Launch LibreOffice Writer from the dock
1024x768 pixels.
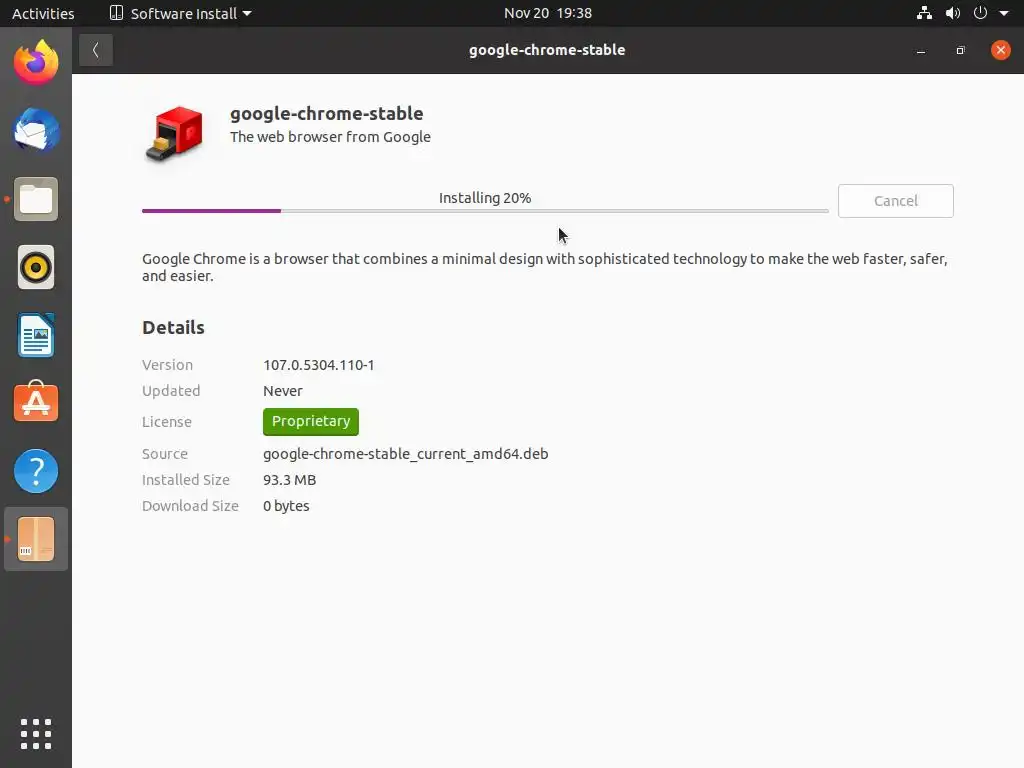point(36,335)
